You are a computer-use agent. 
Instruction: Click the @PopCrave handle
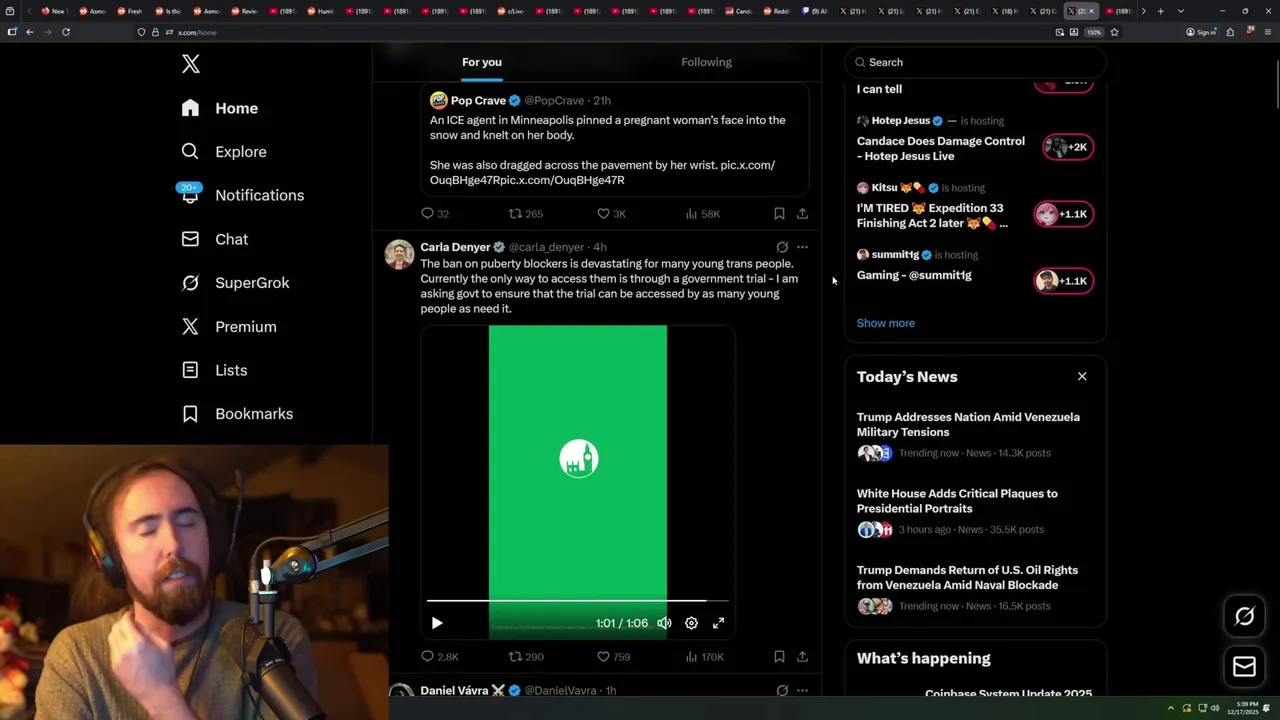(x=554, y=101)
